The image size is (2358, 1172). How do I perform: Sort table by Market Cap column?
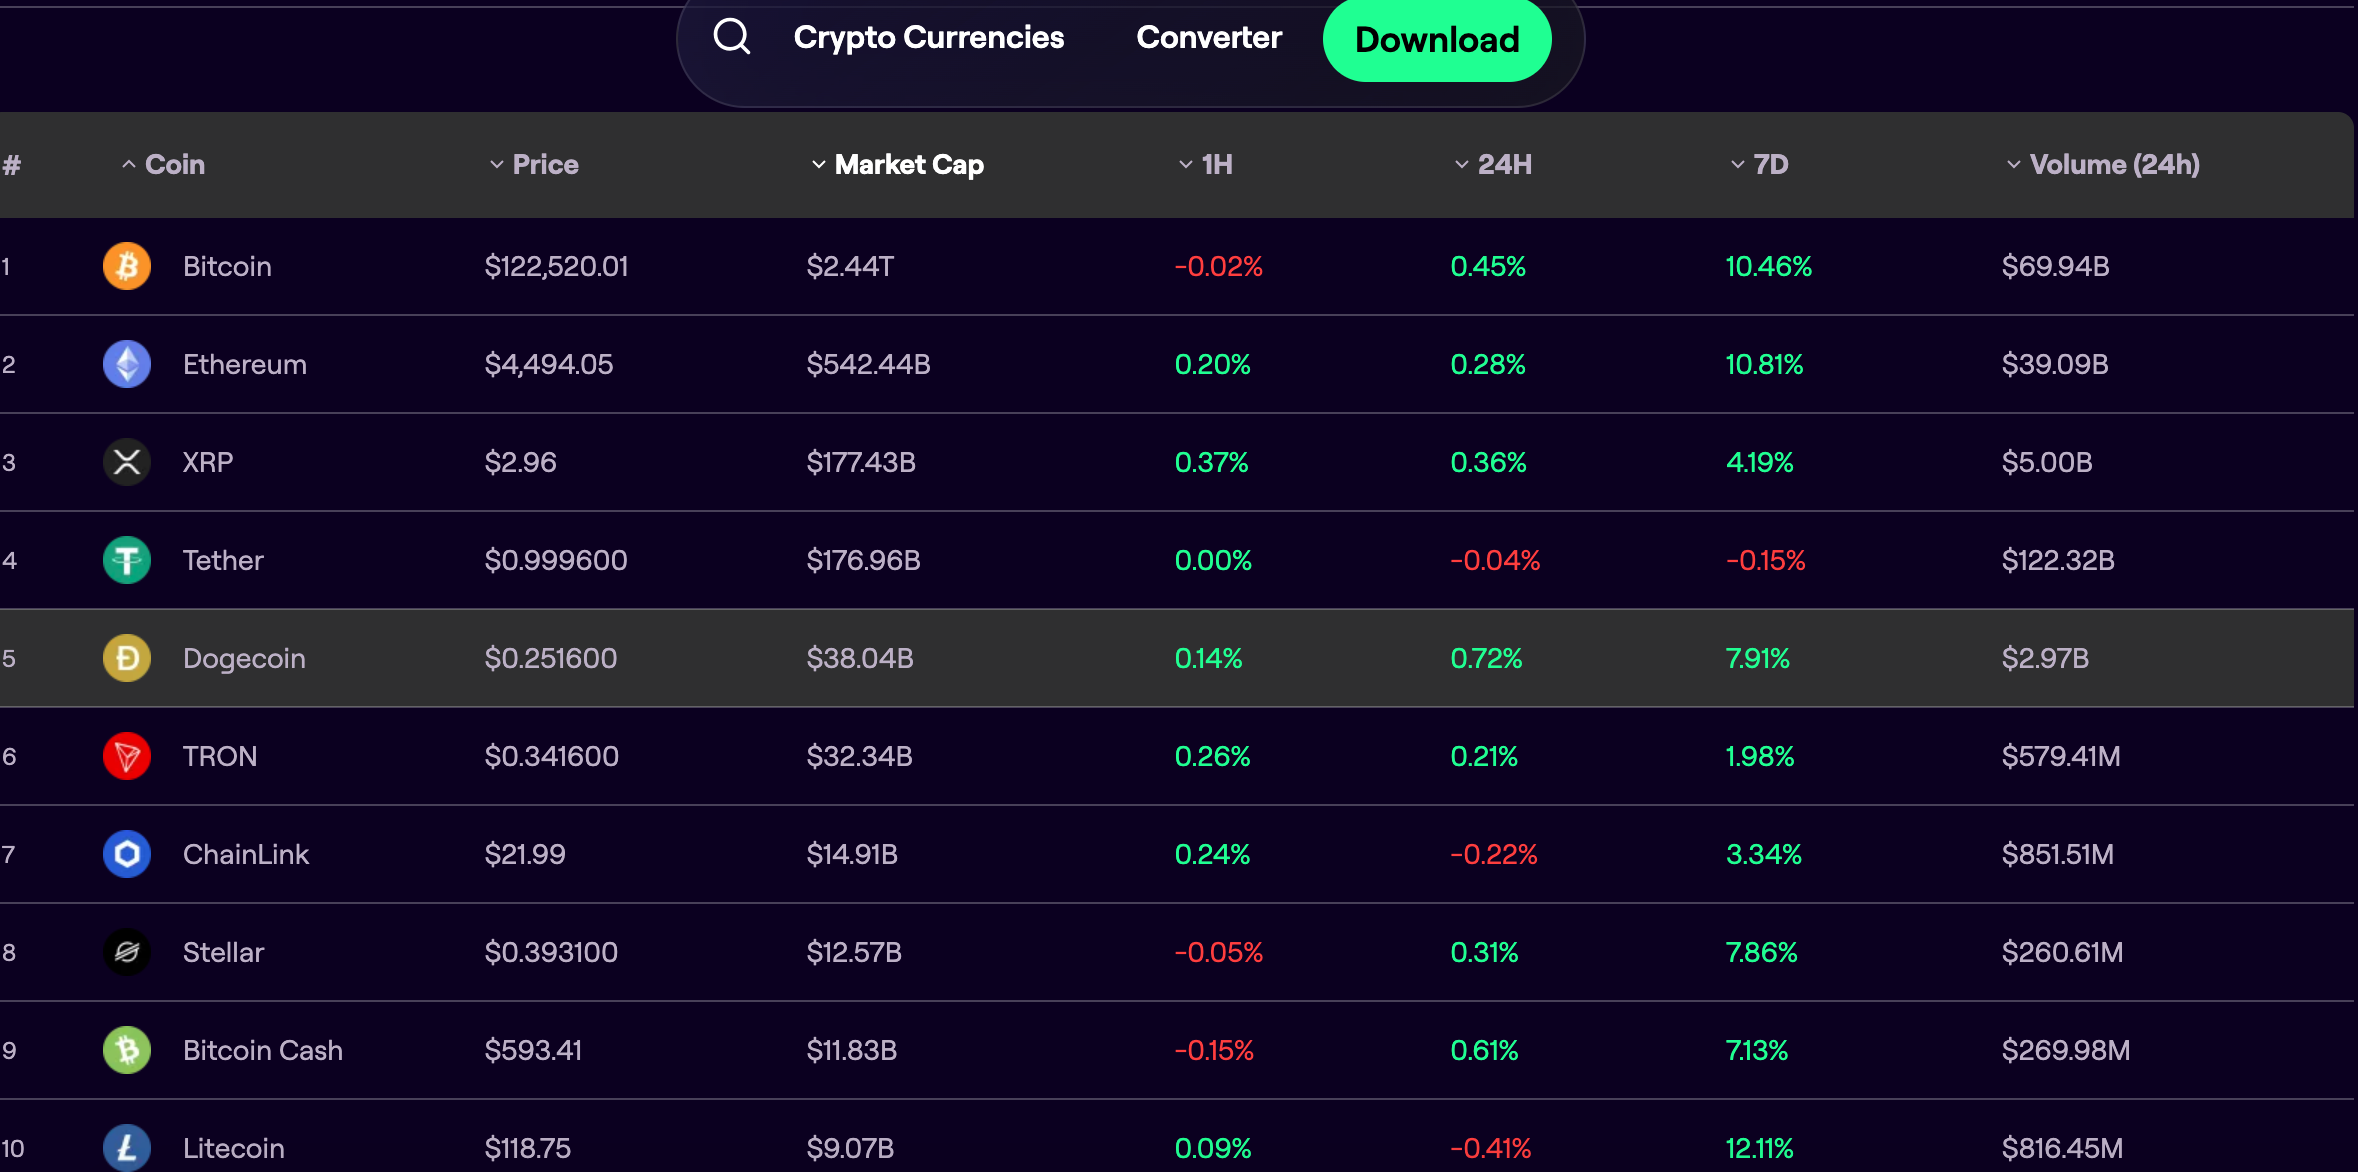click(908, 164)
